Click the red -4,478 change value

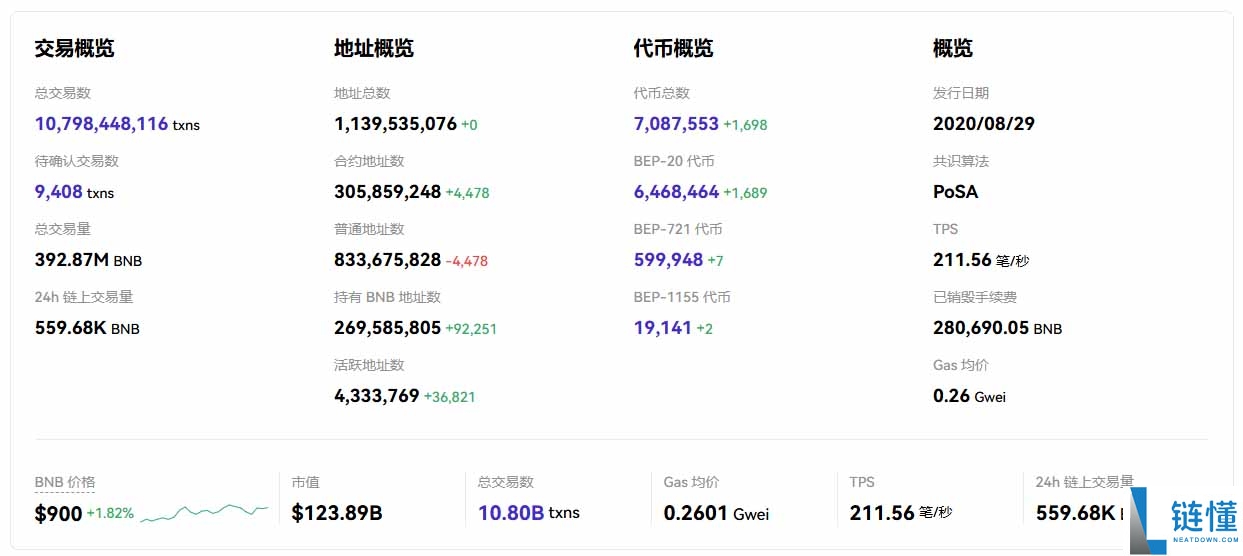coord(467,261)
